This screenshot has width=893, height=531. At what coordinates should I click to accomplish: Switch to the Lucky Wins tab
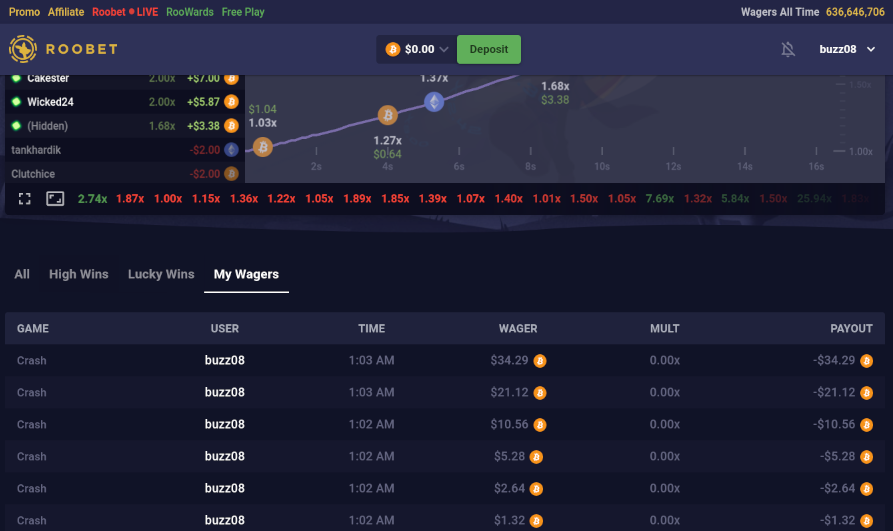tap(161, 274)
